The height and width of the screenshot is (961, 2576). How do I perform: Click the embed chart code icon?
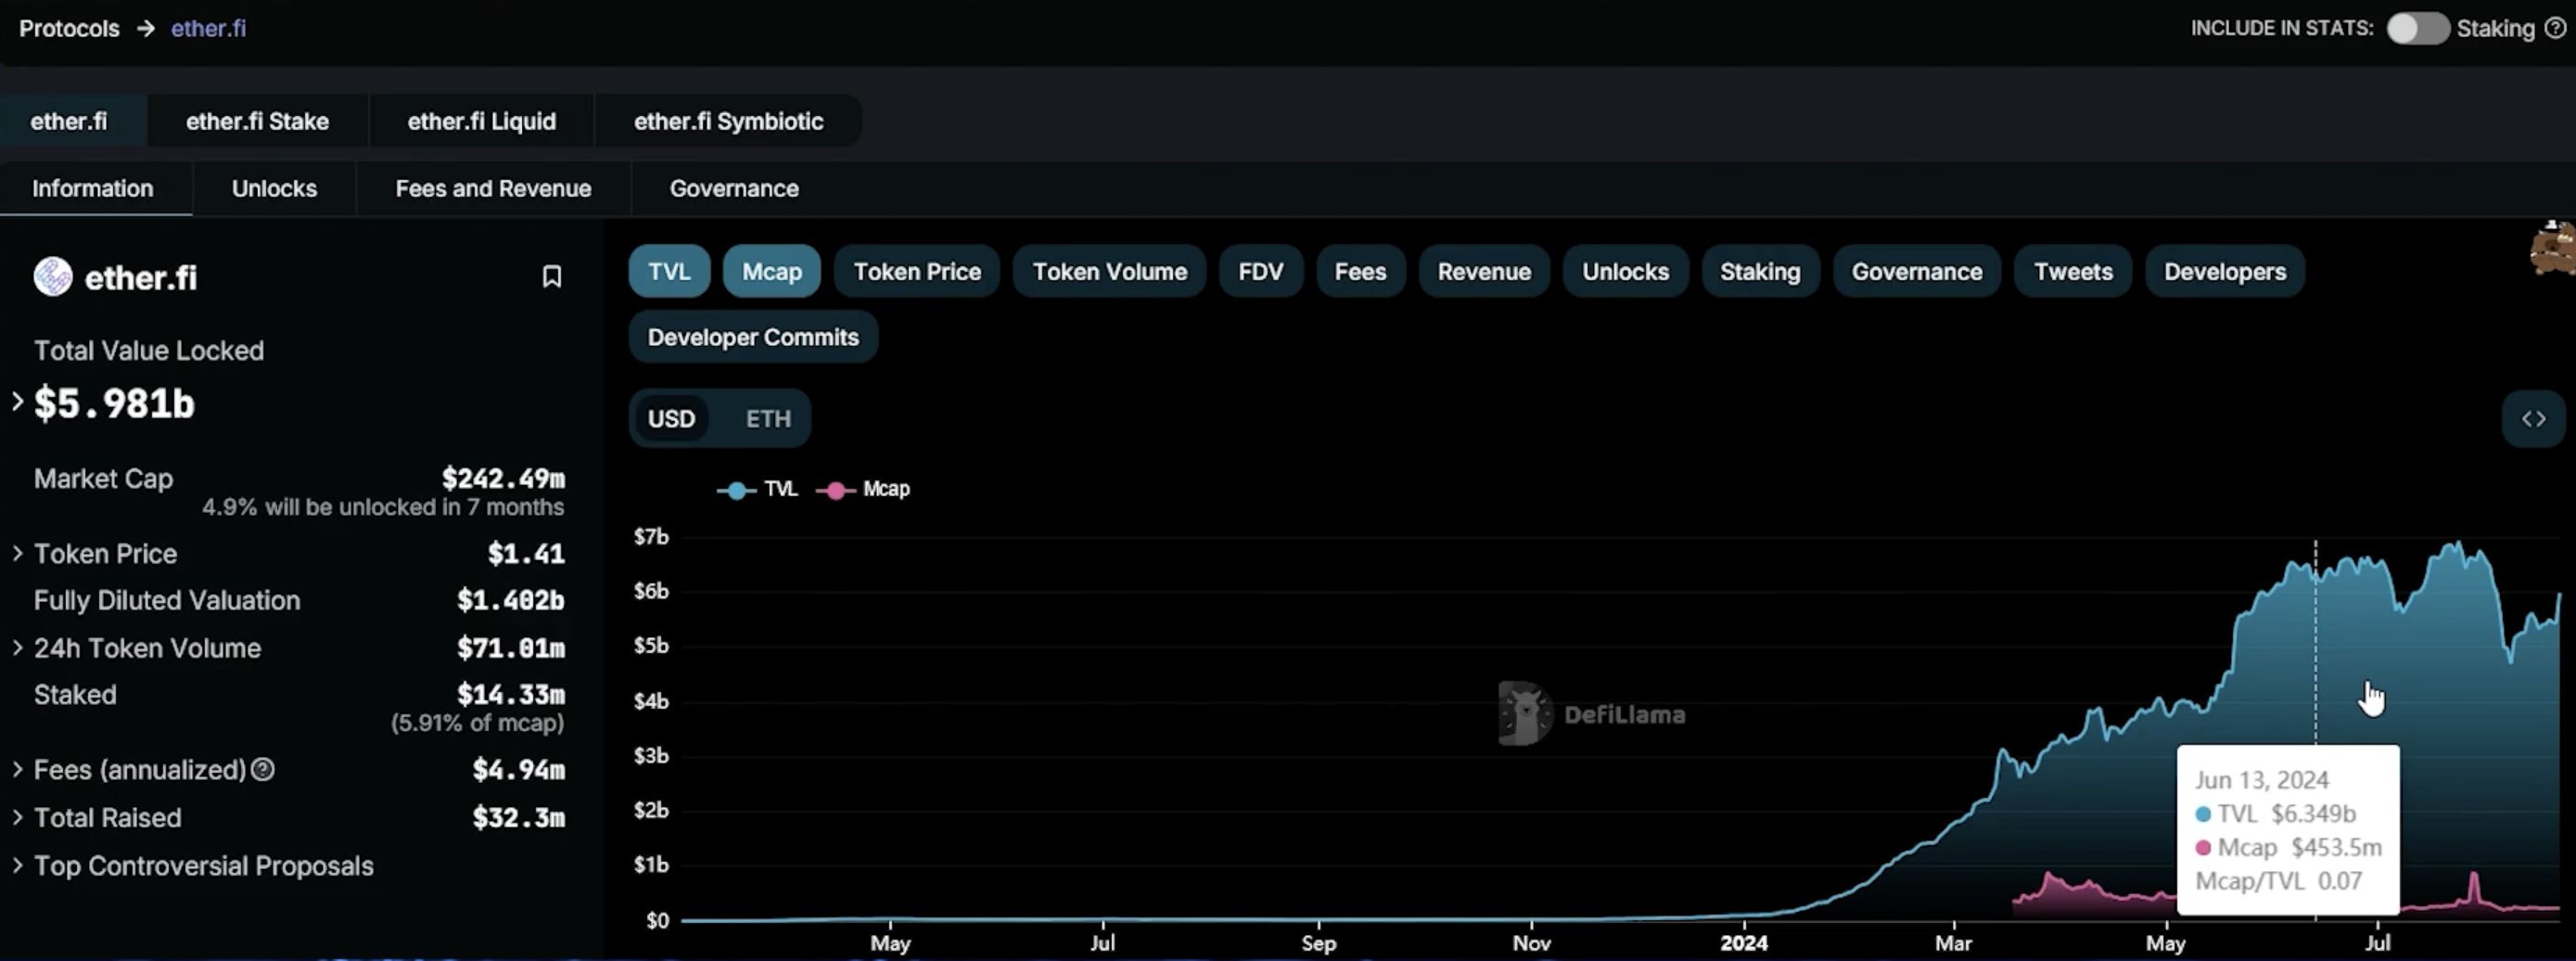click(x=2532, y=419)
